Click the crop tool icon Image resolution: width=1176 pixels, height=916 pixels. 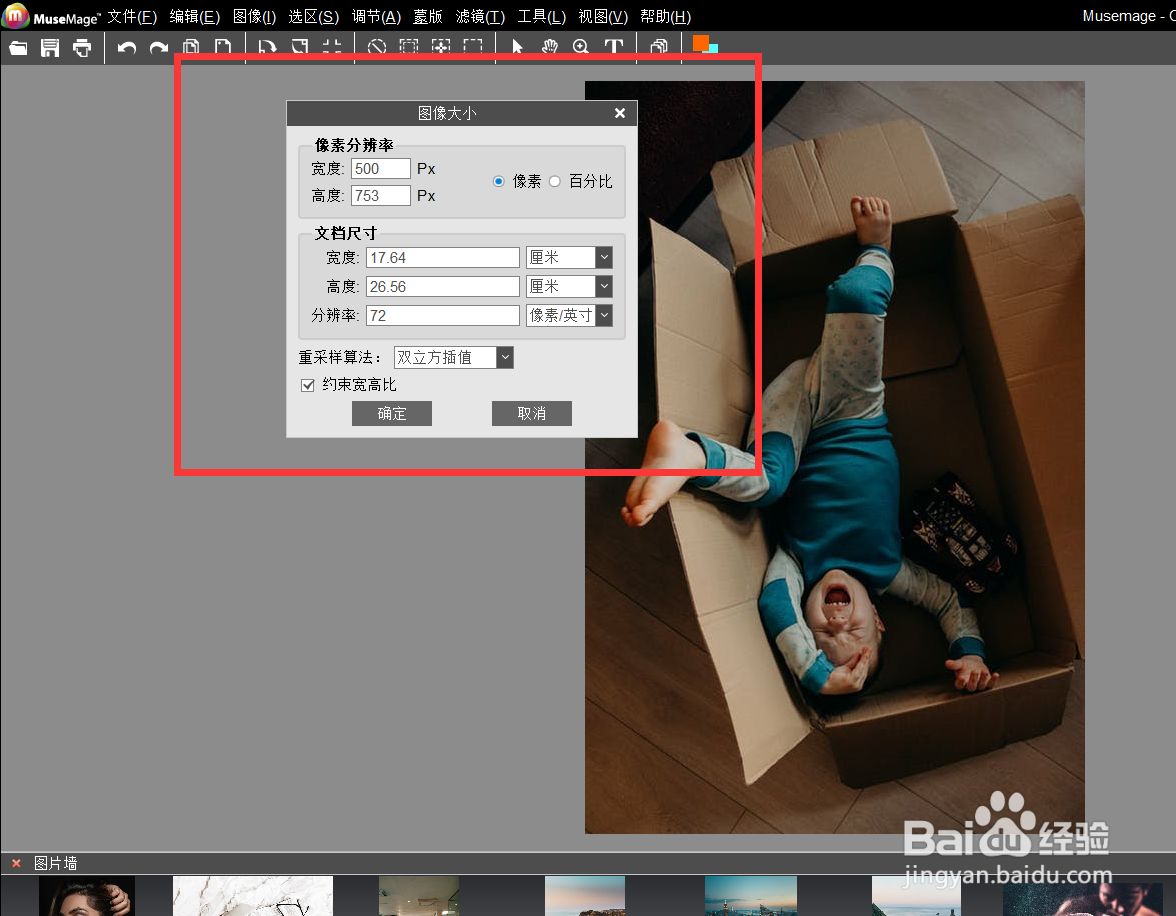332,47
